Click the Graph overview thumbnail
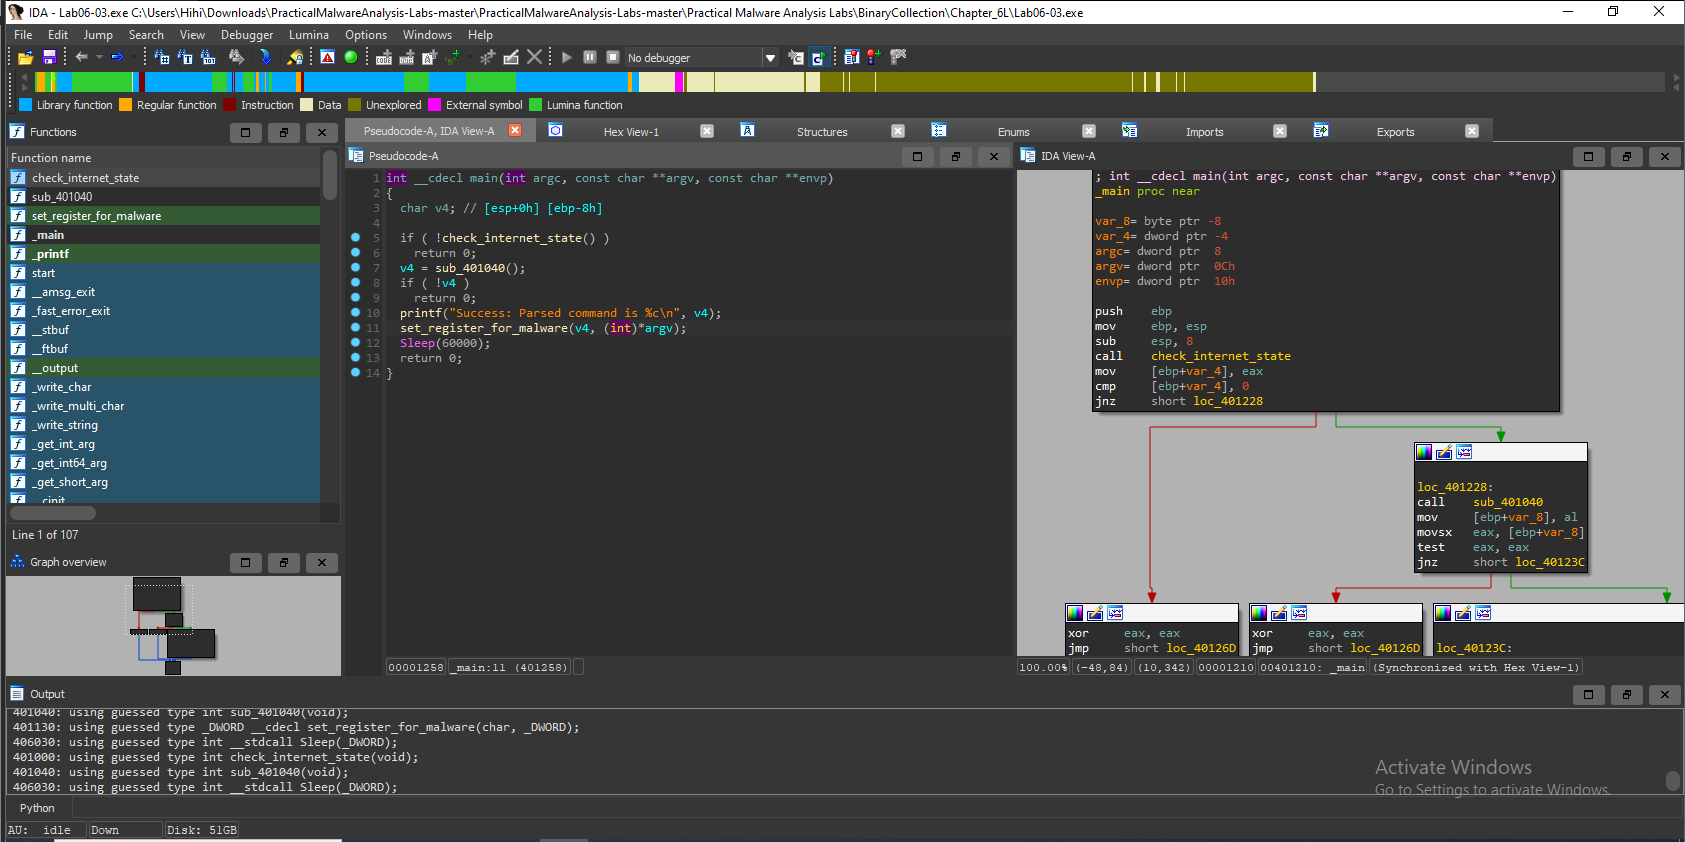The image size is (1685, 842). tap(172, 625)
